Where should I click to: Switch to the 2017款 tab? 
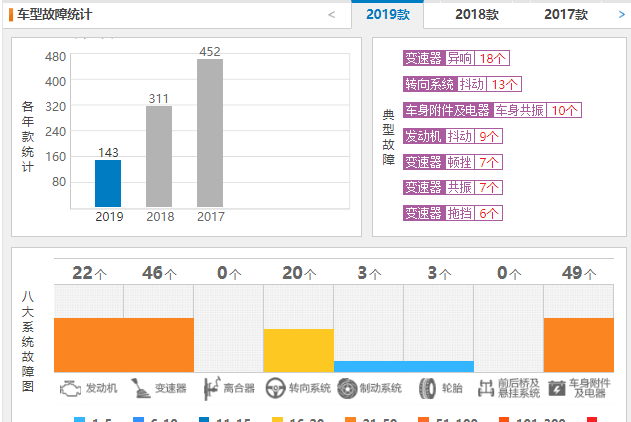(566, 14)
